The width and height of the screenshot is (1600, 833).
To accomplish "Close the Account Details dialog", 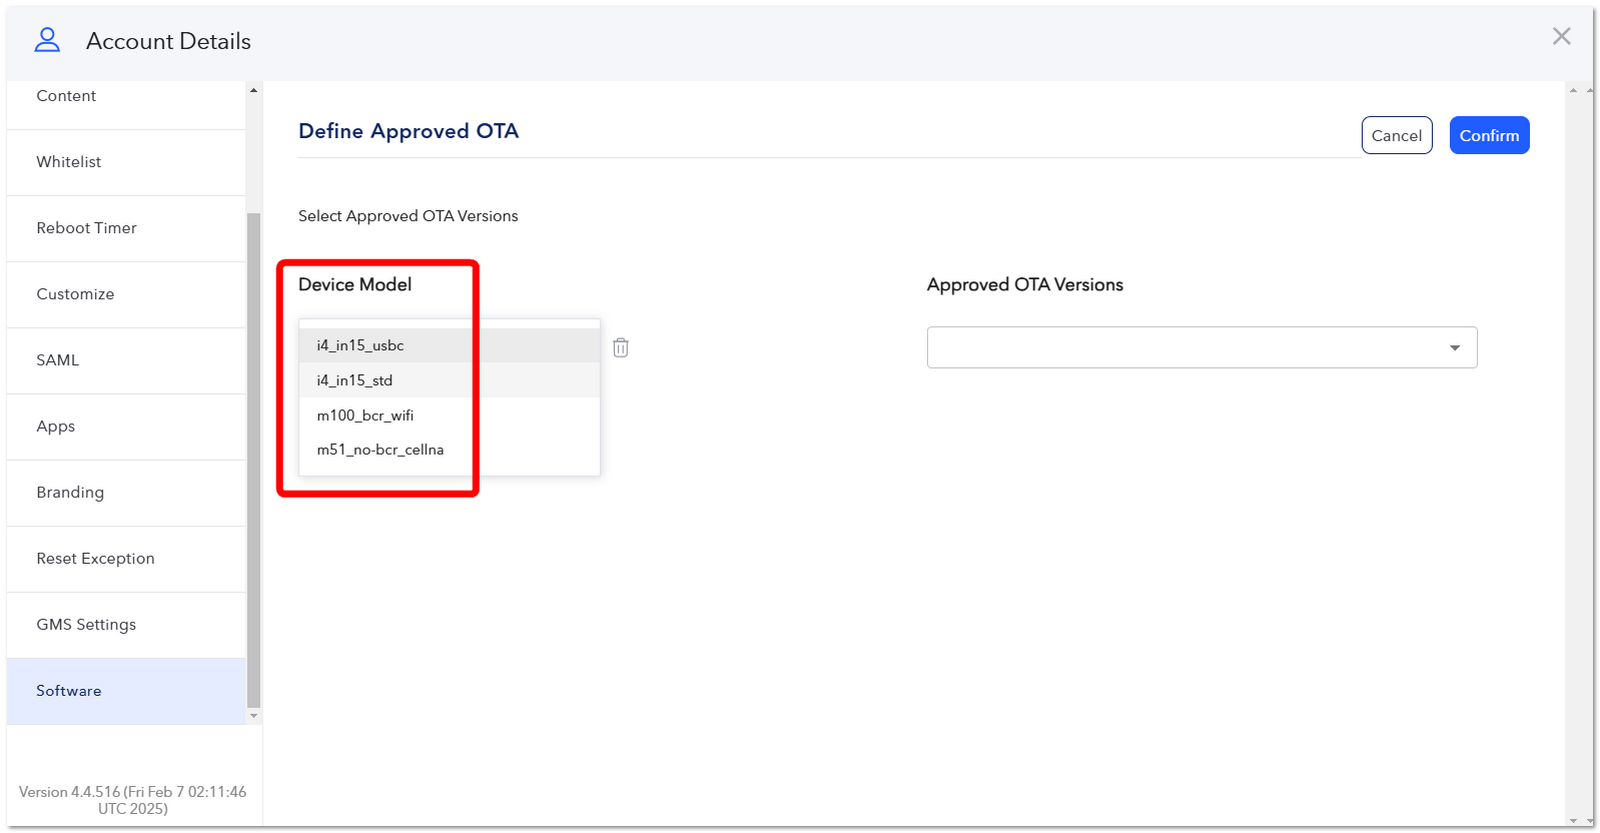I will pos(1561,36).
